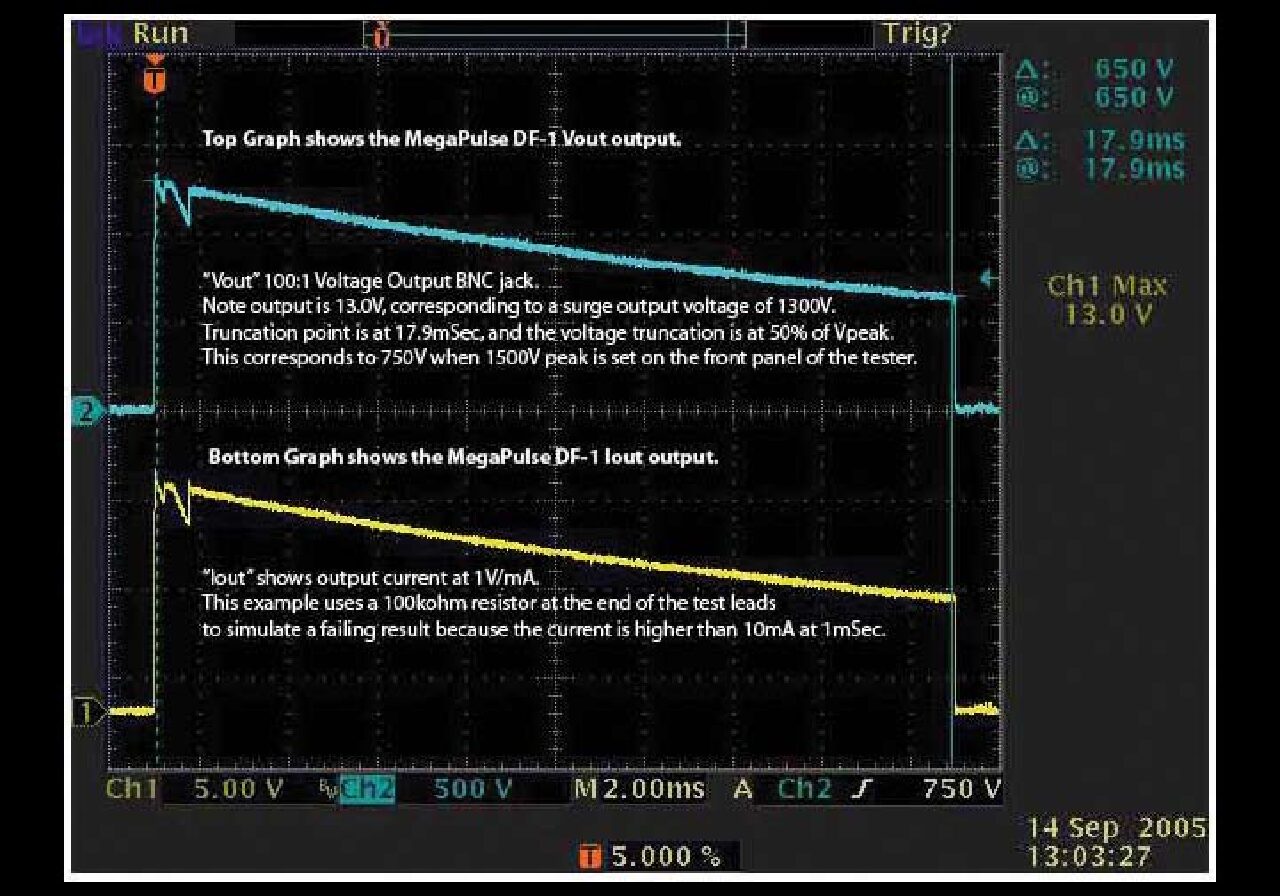Click the channel 2 ground reference marker
The image size is (1280, 896).
[88, 410]
